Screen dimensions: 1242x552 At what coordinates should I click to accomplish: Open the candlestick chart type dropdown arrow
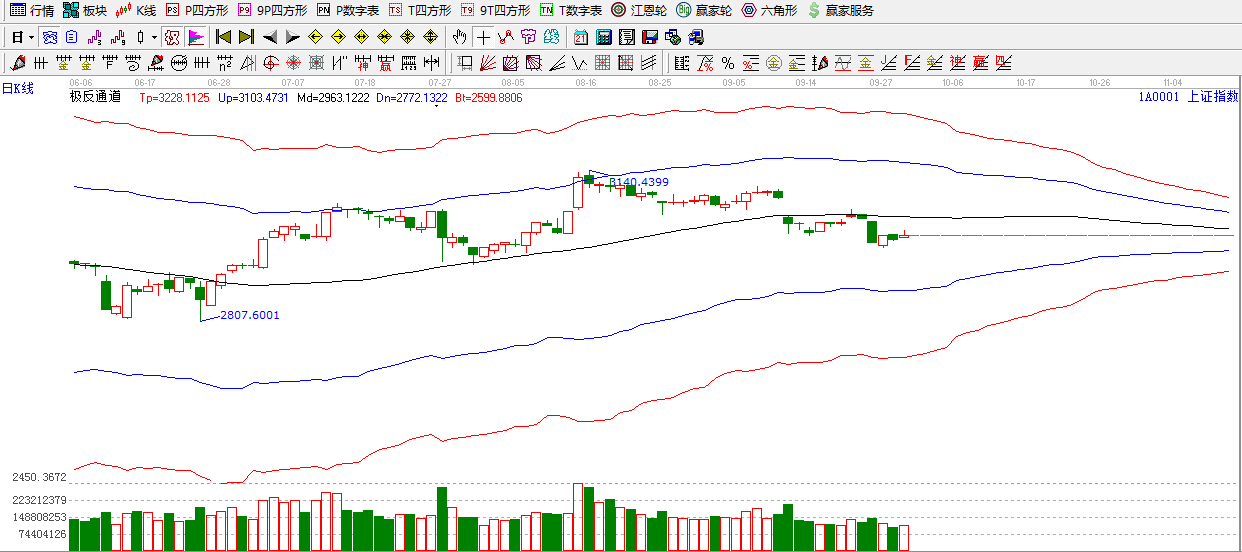click(x=154, y=37)
